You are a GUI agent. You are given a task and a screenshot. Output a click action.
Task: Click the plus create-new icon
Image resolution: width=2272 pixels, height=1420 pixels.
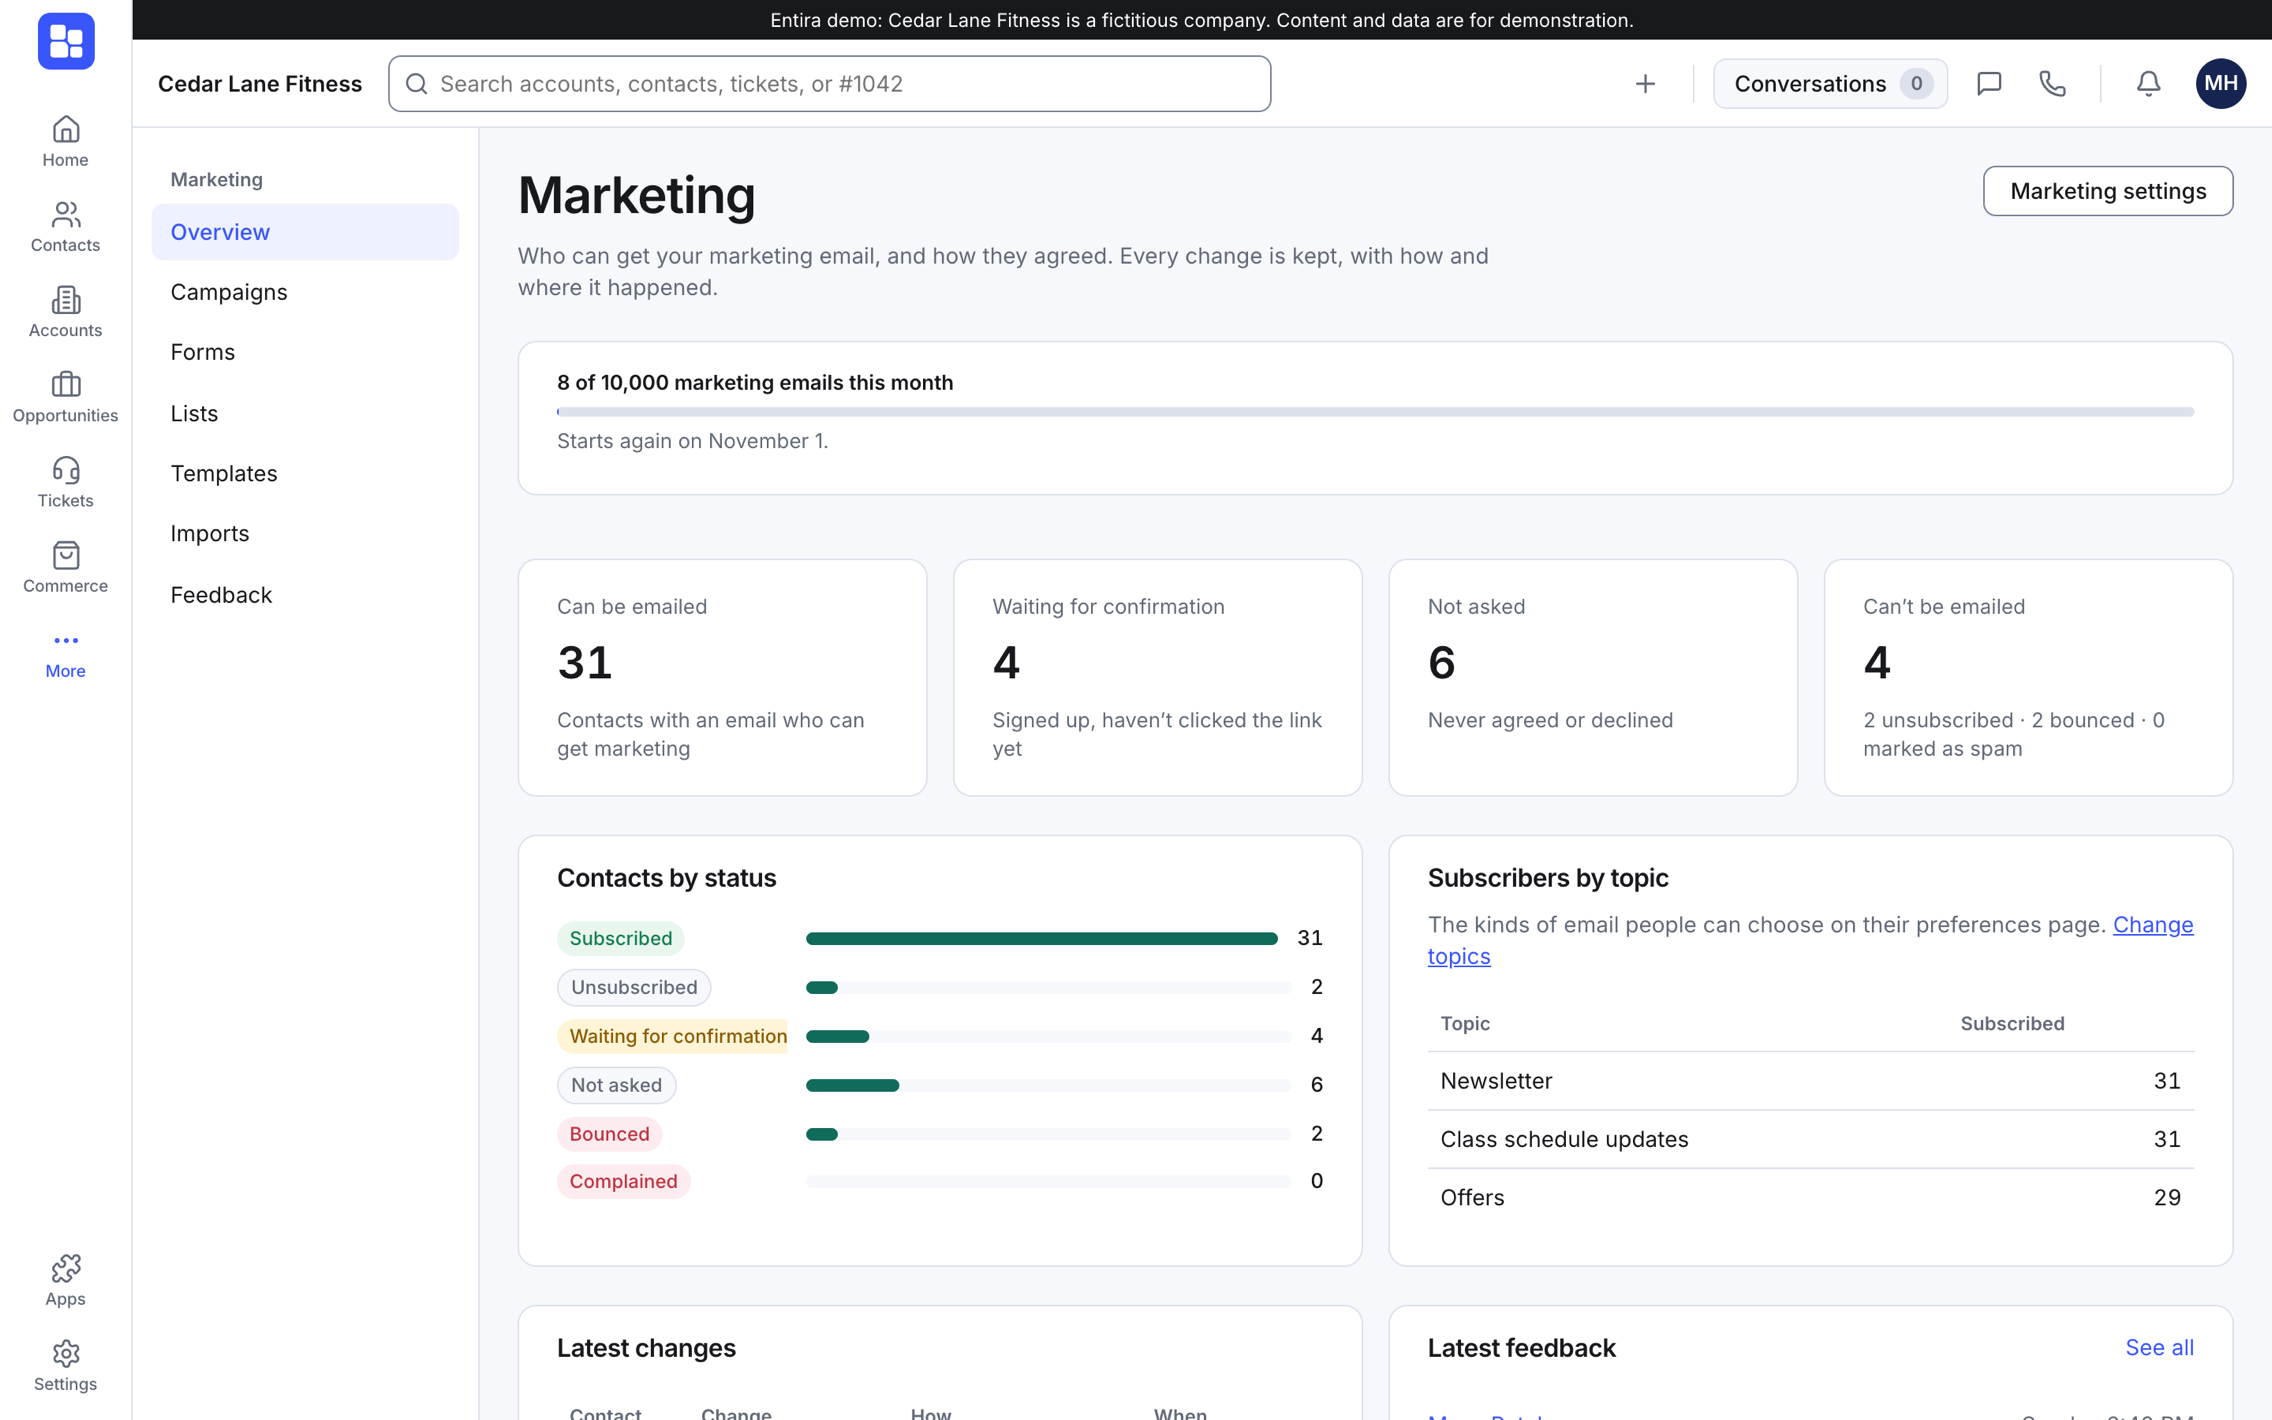1645,83
